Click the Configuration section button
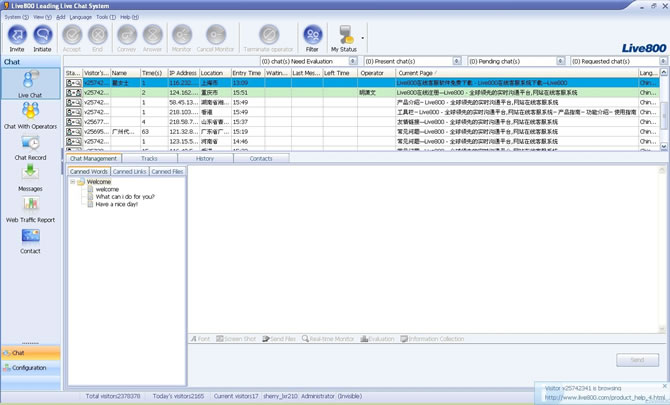This screenshot has width=670, height=405. tap(30, 367)
